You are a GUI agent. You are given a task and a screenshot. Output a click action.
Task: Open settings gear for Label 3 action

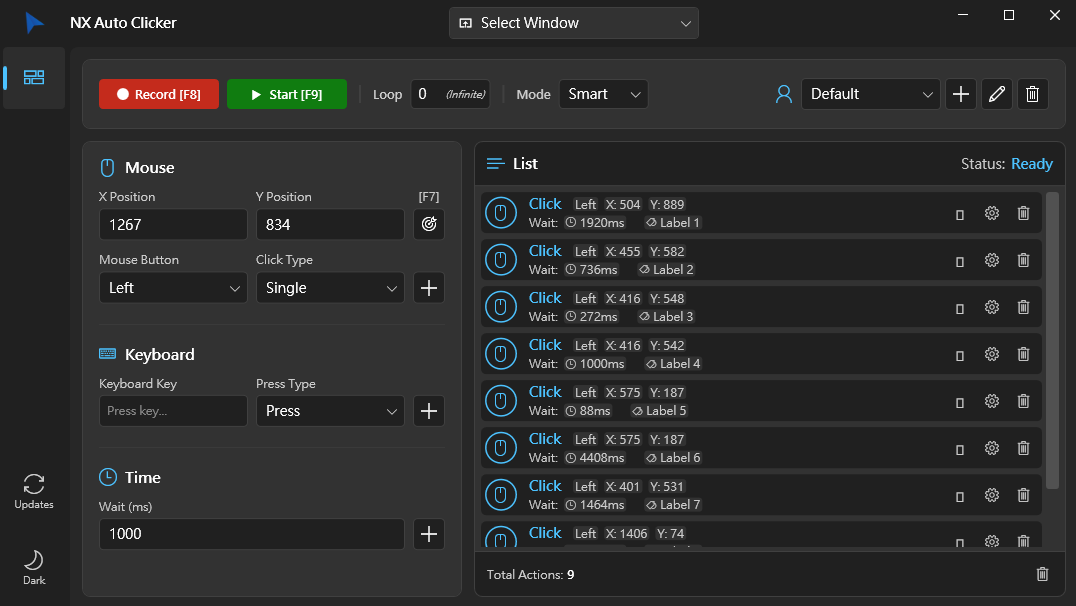pyautogui.click(x=992, y=307)
